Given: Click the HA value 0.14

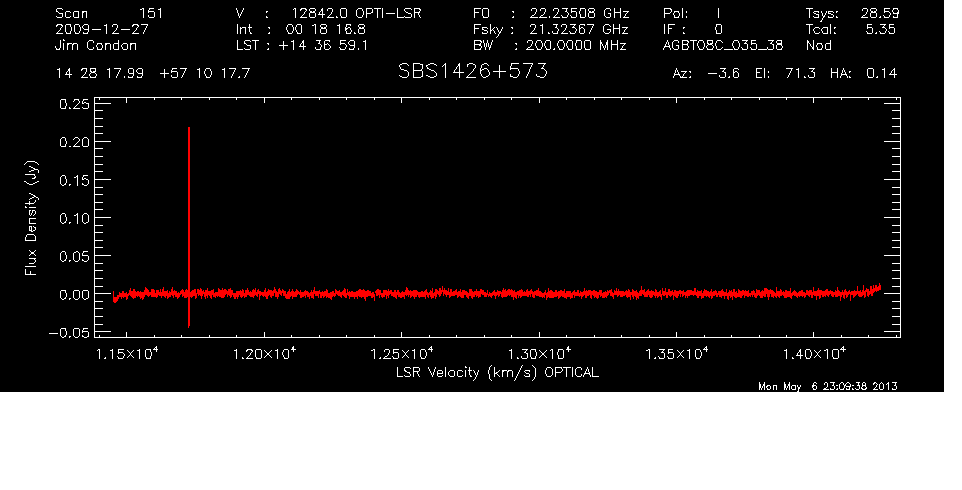Looking at the screenshot, I should tap(882, 74).
